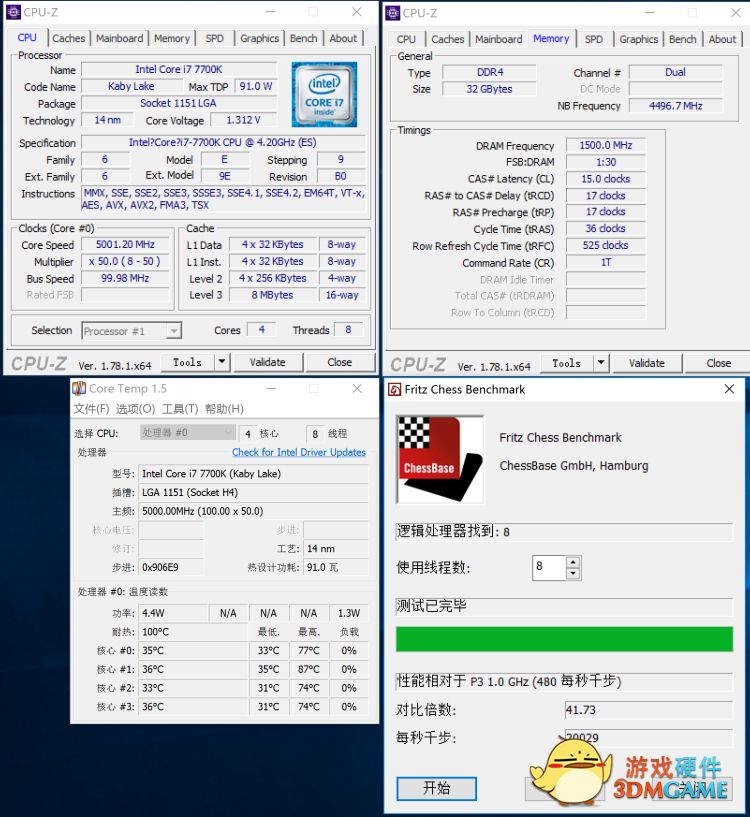Click the Bus Speed value 99.98 MHz
Viewport: 750px width, 817px height.
point(125,278)
